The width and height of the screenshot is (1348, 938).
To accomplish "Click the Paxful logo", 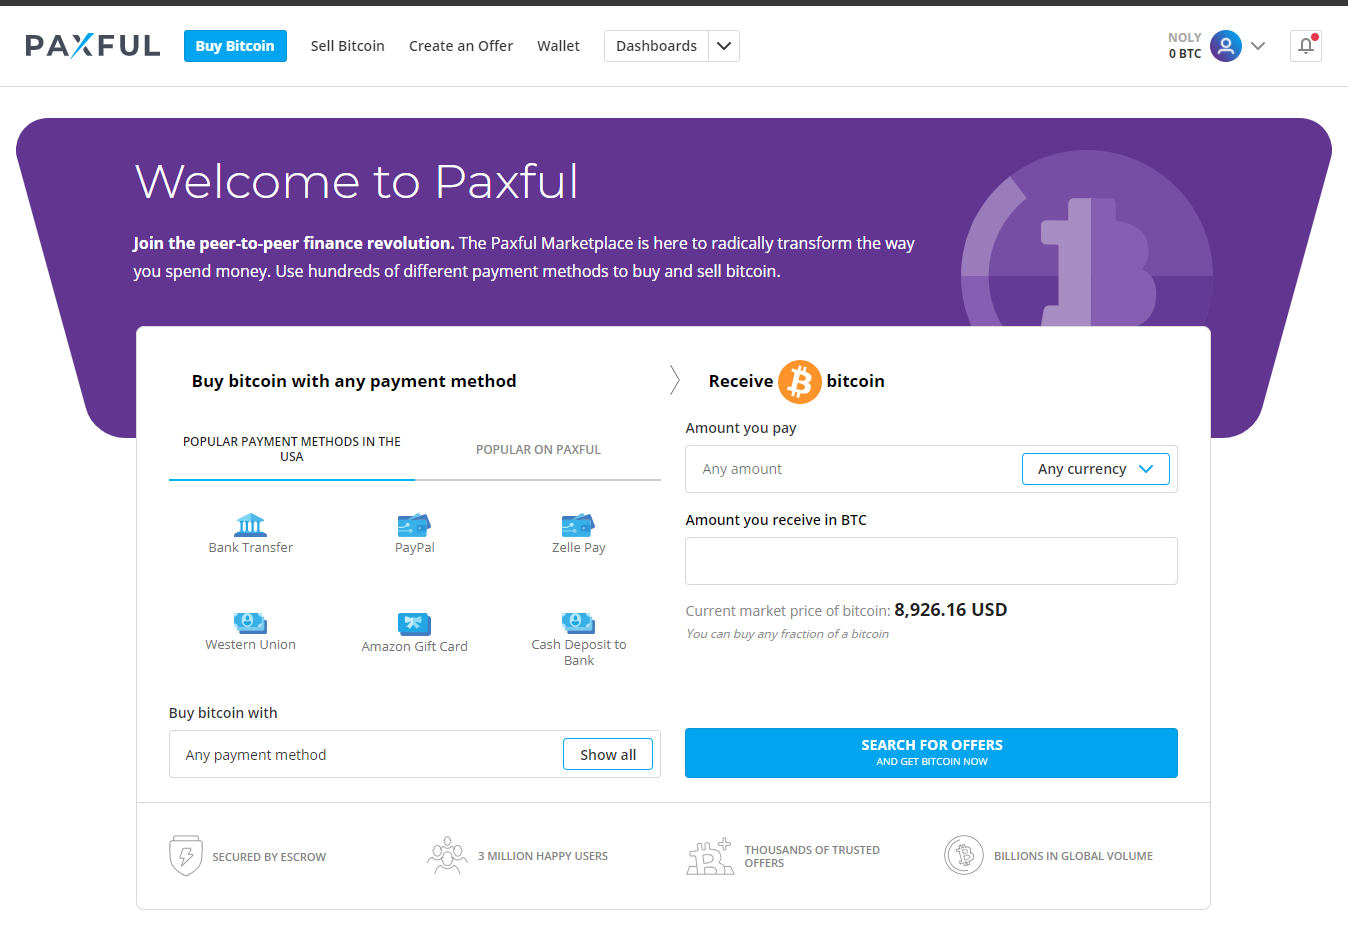I will point(92,46).
